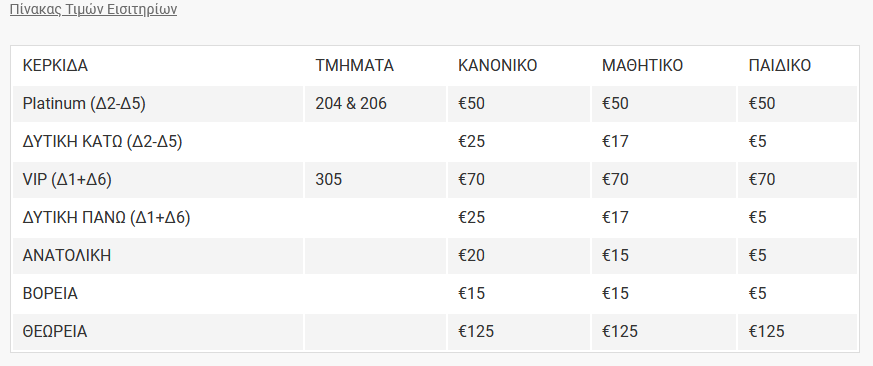
Task: Click the 305 section cell
Action: tap(328, 179)
